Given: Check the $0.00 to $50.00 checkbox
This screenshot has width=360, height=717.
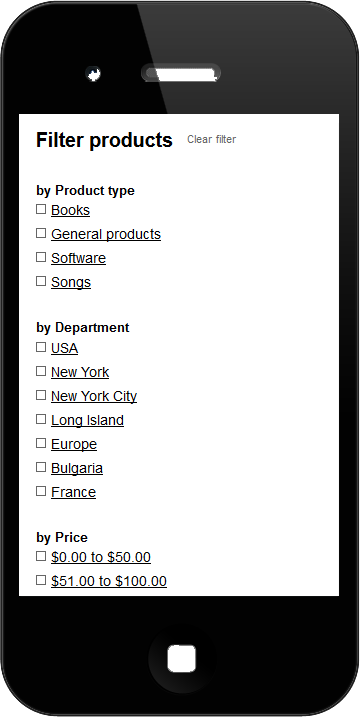Looking at the screenshot, I should (x=41, y=556).
